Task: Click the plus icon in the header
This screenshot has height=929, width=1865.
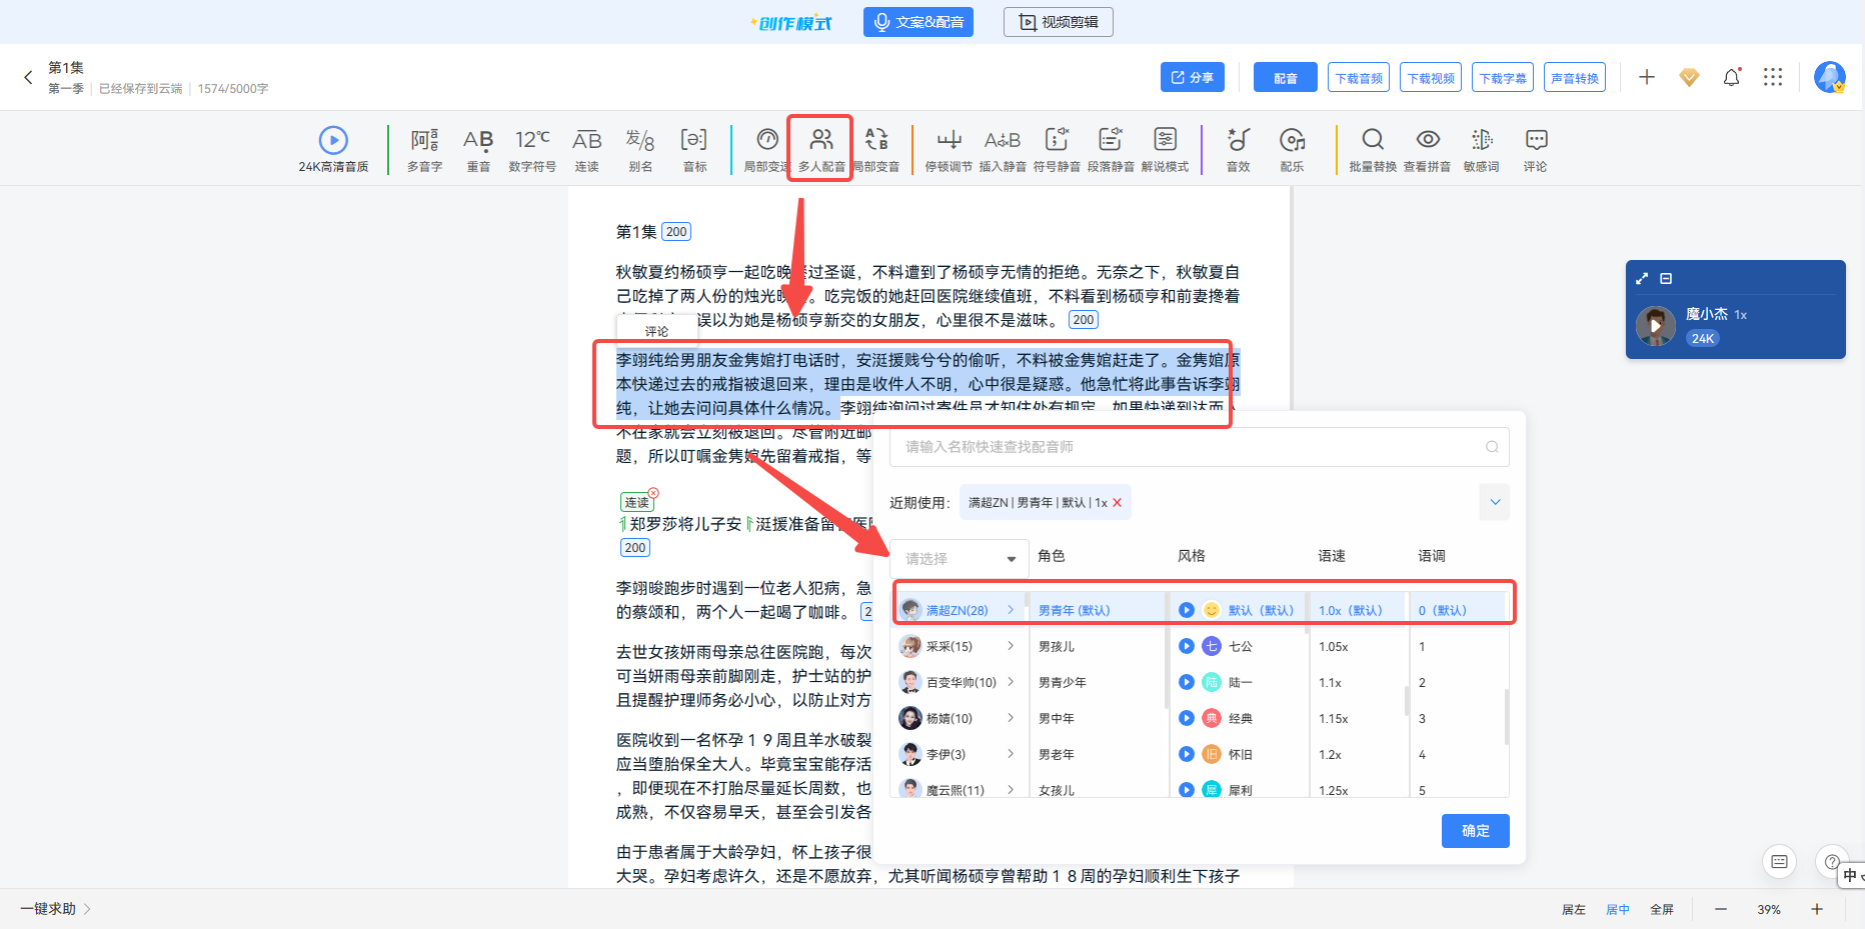Action: click(x=1647, y=77)
